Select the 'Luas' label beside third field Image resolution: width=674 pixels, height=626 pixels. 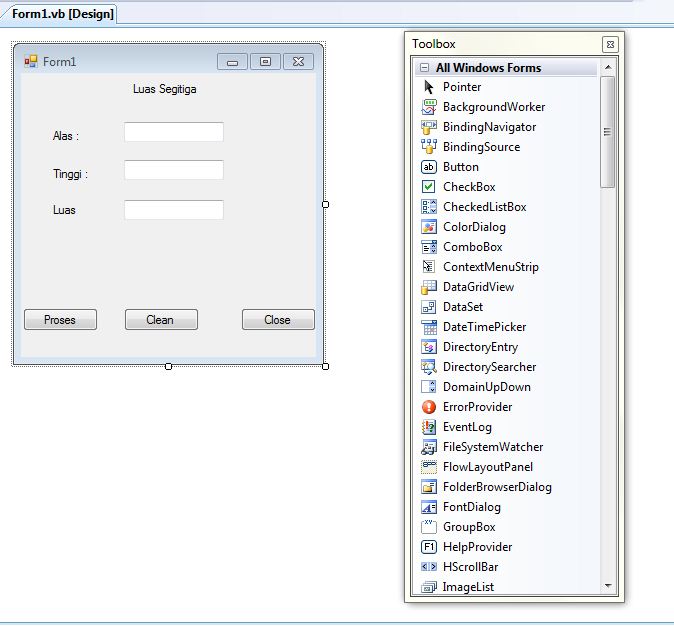point(64,210)
